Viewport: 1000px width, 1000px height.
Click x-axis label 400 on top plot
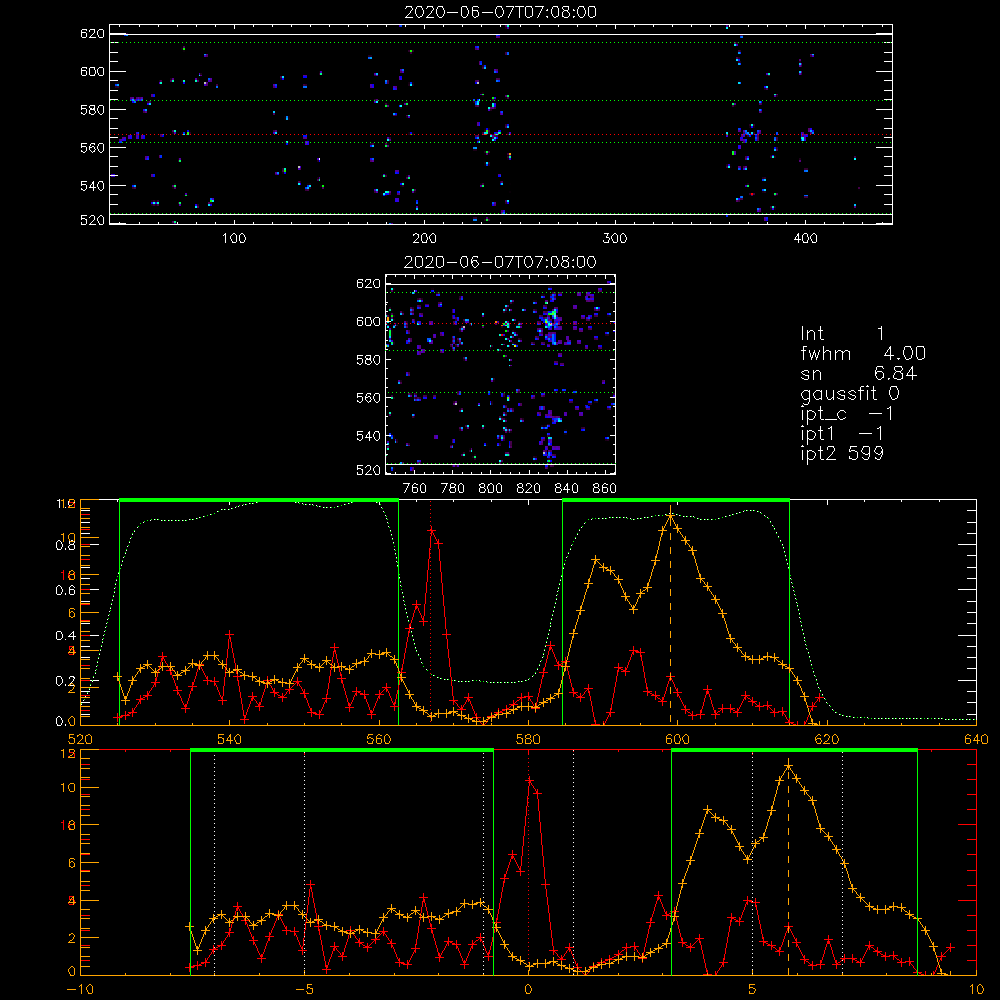tap(805, 239)
